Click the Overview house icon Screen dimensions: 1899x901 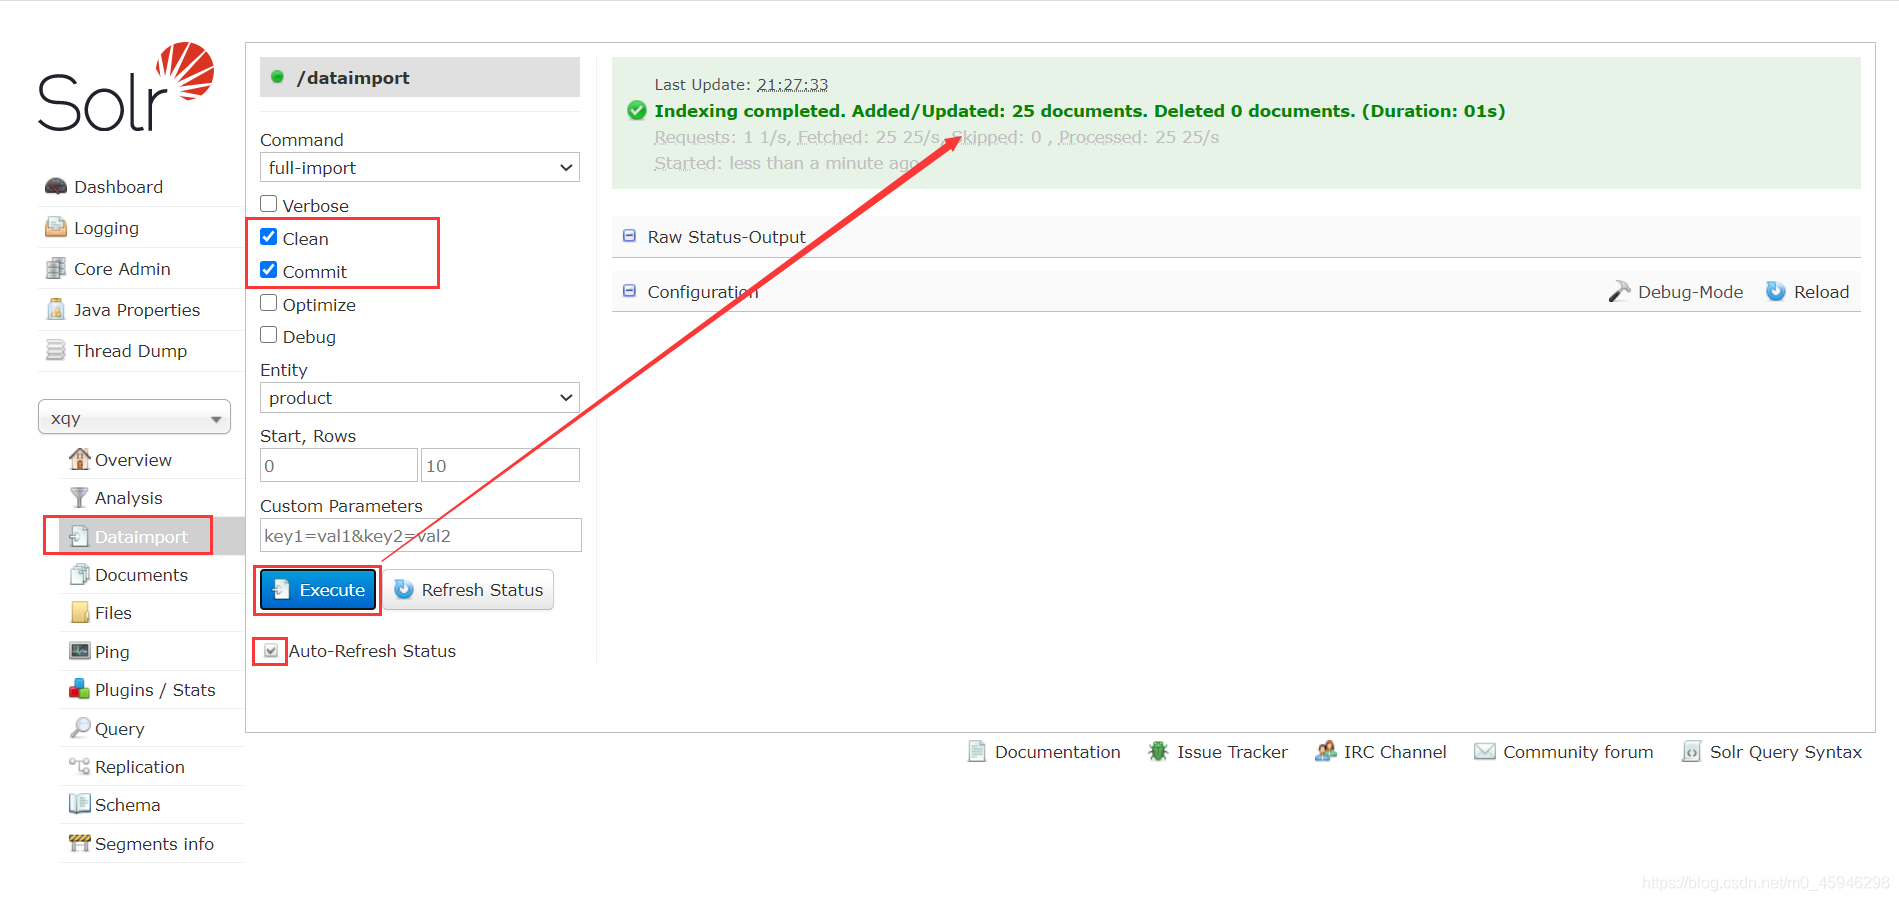tap(79, 459)
